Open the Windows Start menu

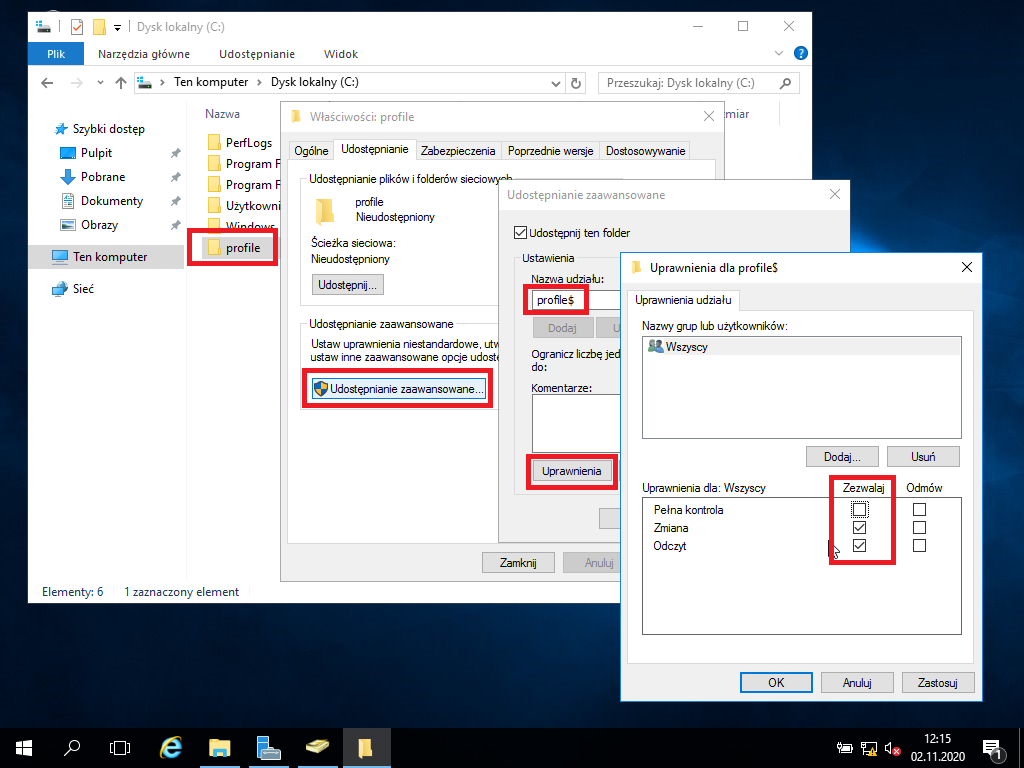tap(24, 748)
